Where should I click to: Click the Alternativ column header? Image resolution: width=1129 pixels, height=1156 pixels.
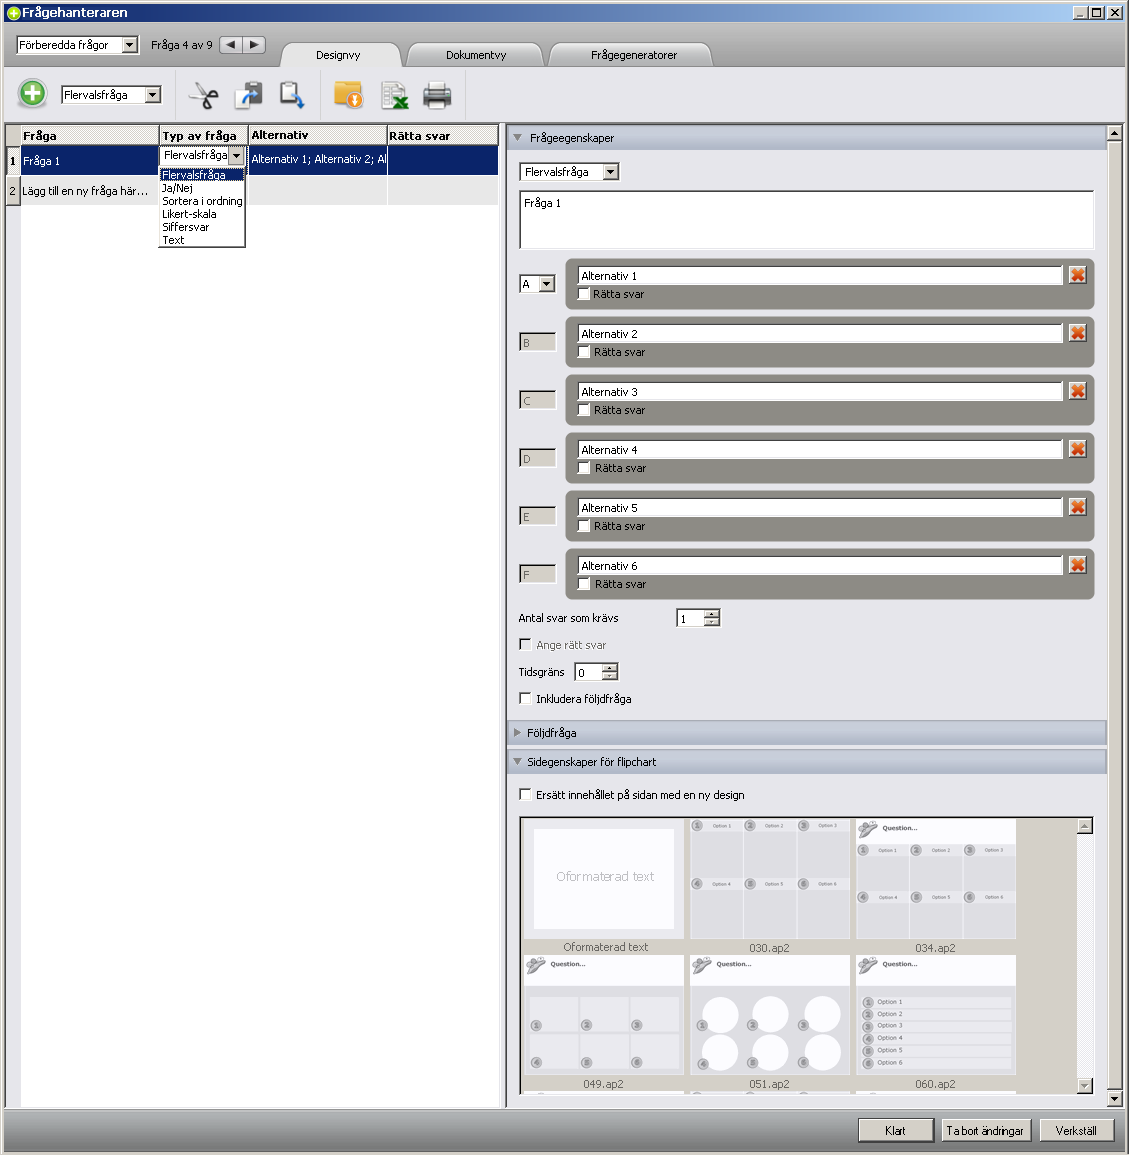pos(317,136)
